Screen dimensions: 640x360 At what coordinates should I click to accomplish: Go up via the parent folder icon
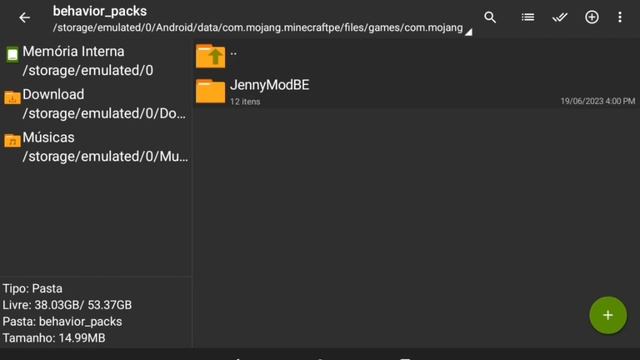coord(210,56)
